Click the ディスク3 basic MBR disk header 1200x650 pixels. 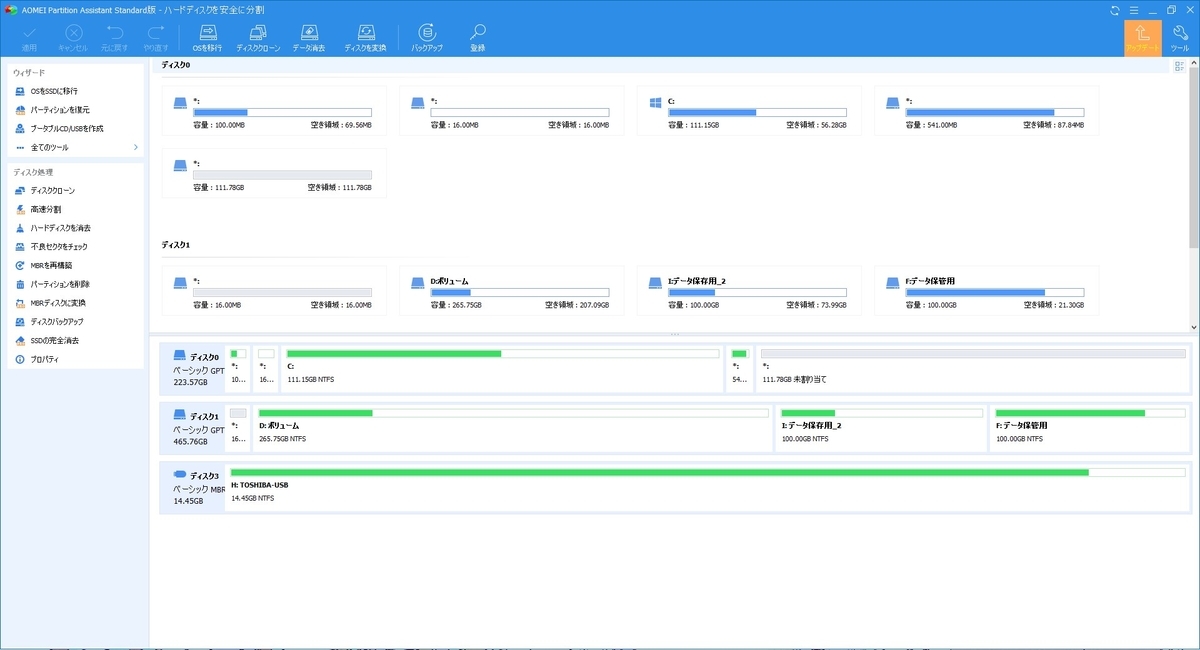coord(193,487)
